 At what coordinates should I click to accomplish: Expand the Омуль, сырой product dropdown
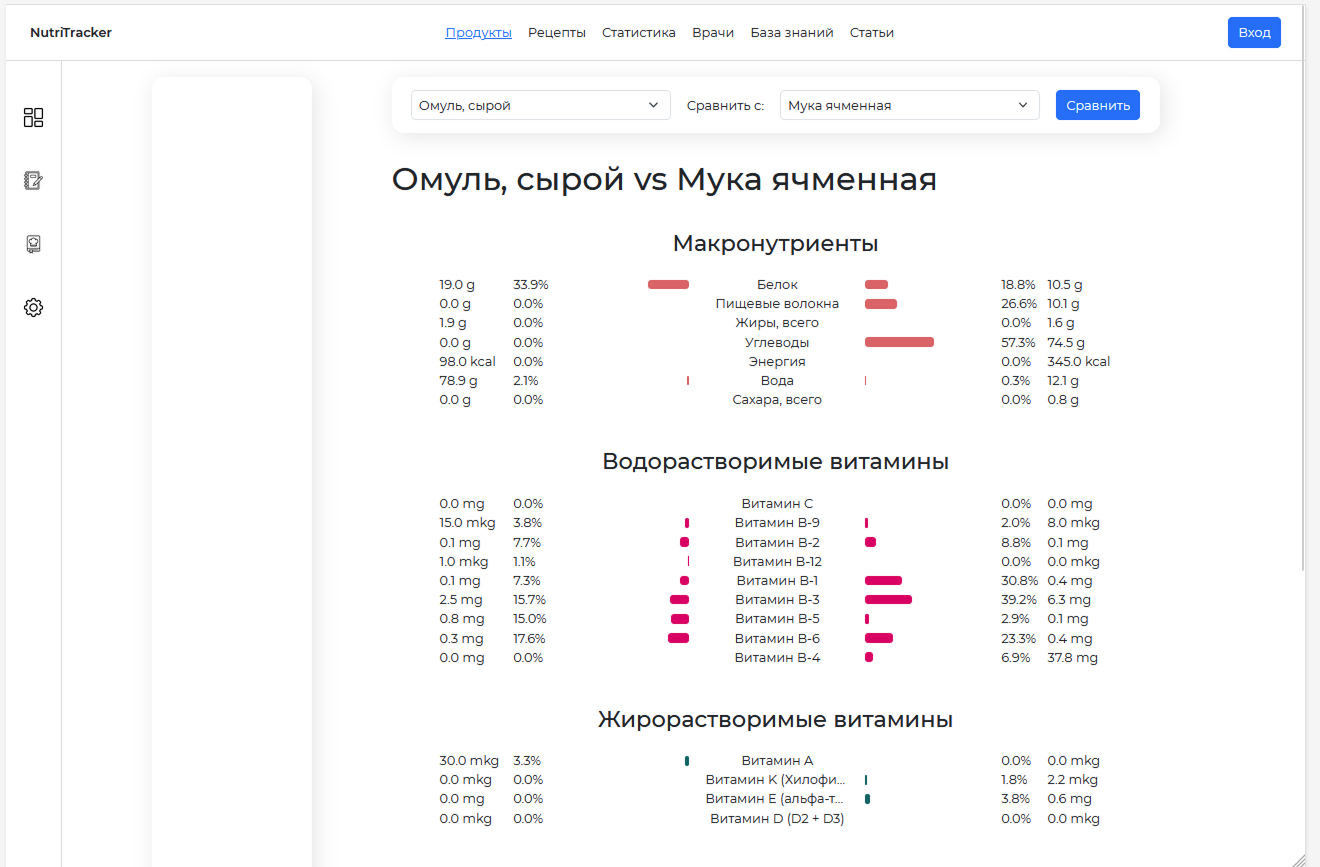tap(541, 105)
